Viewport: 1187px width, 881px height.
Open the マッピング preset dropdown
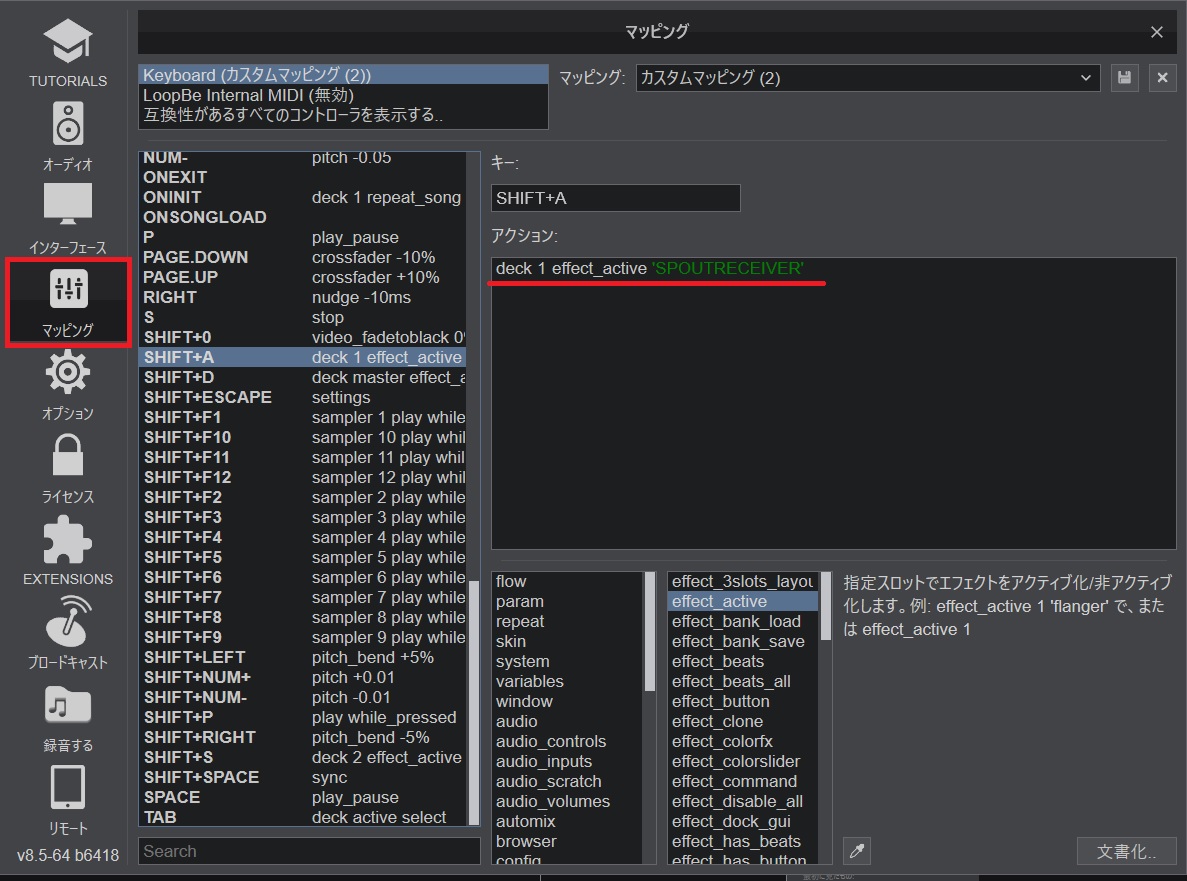[868, 77]
